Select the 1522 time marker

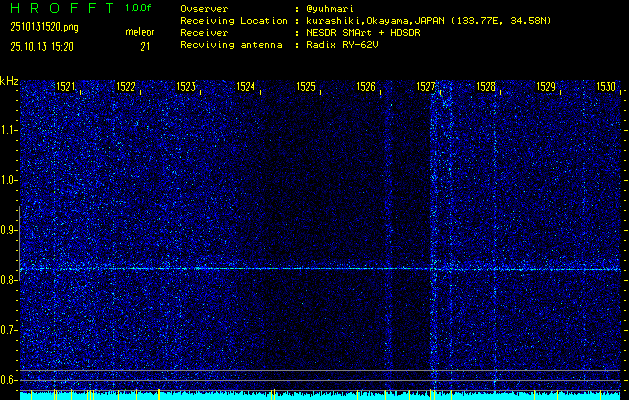[126, 86]
